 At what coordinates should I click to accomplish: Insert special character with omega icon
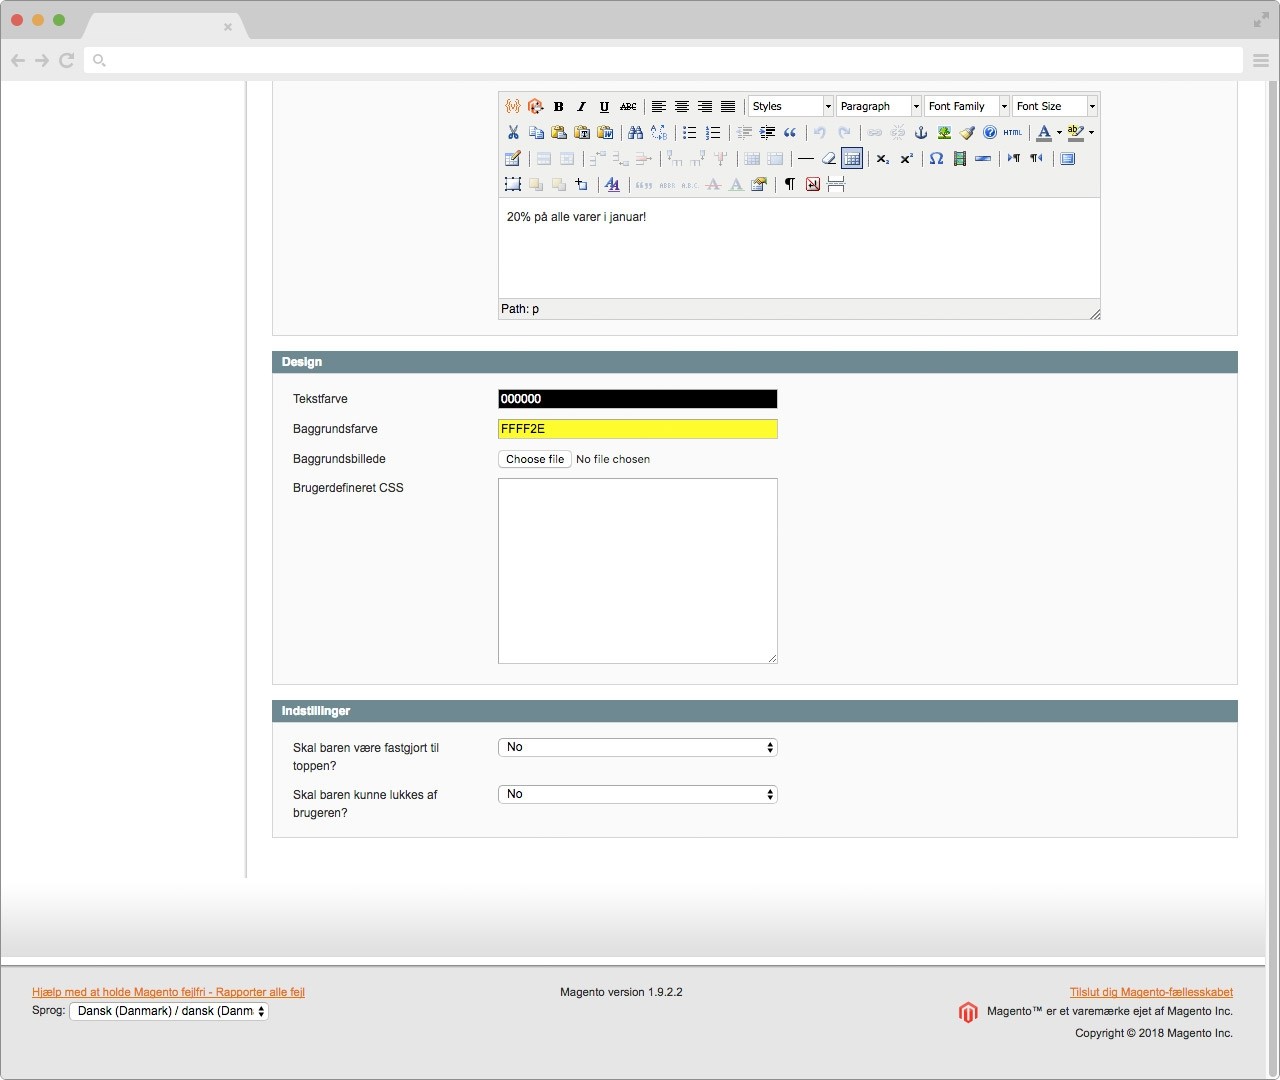(936, 158)
